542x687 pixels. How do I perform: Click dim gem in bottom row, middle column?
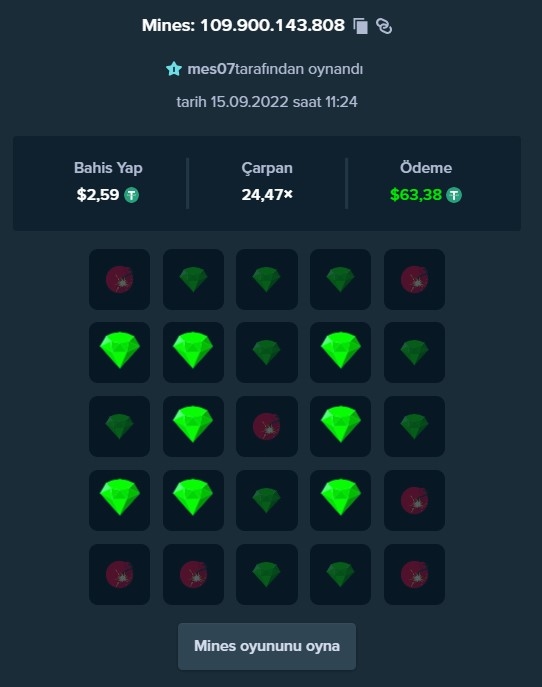pyautogui.click(x=267, y=574)
